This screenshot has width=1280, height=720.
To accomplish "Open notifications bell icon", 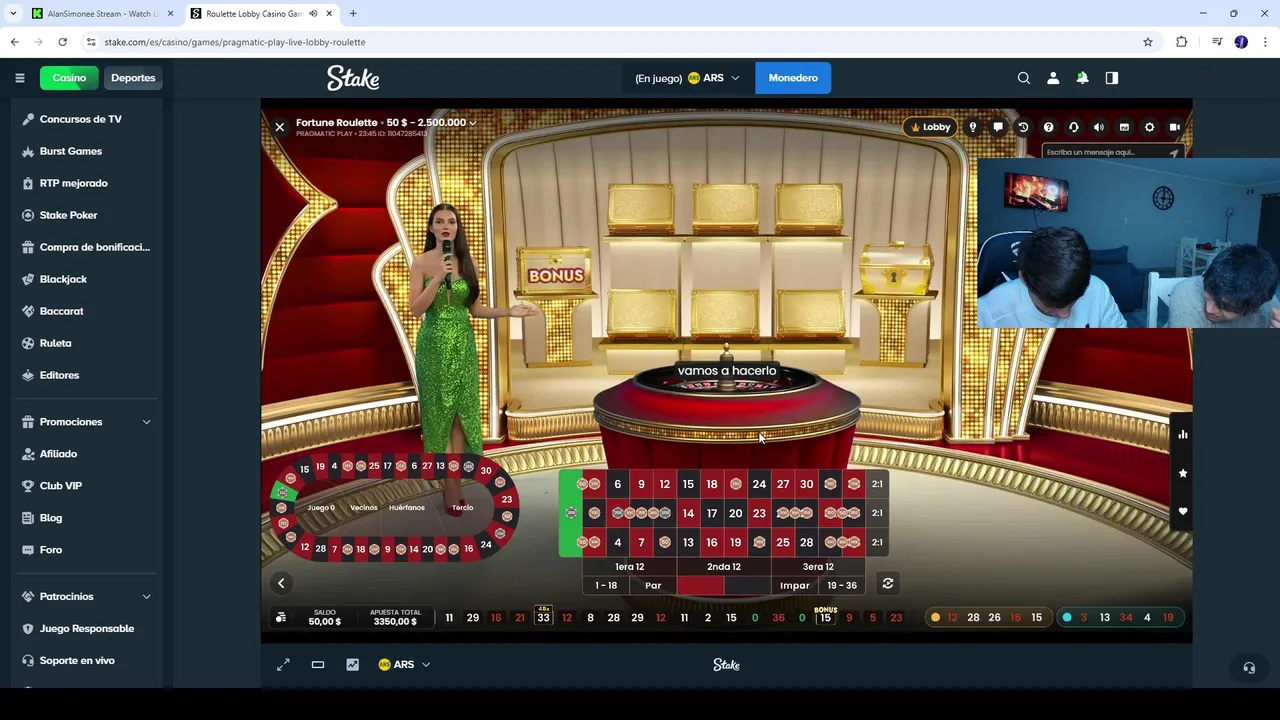I will pyautogui.click(x=1082, y=78).
